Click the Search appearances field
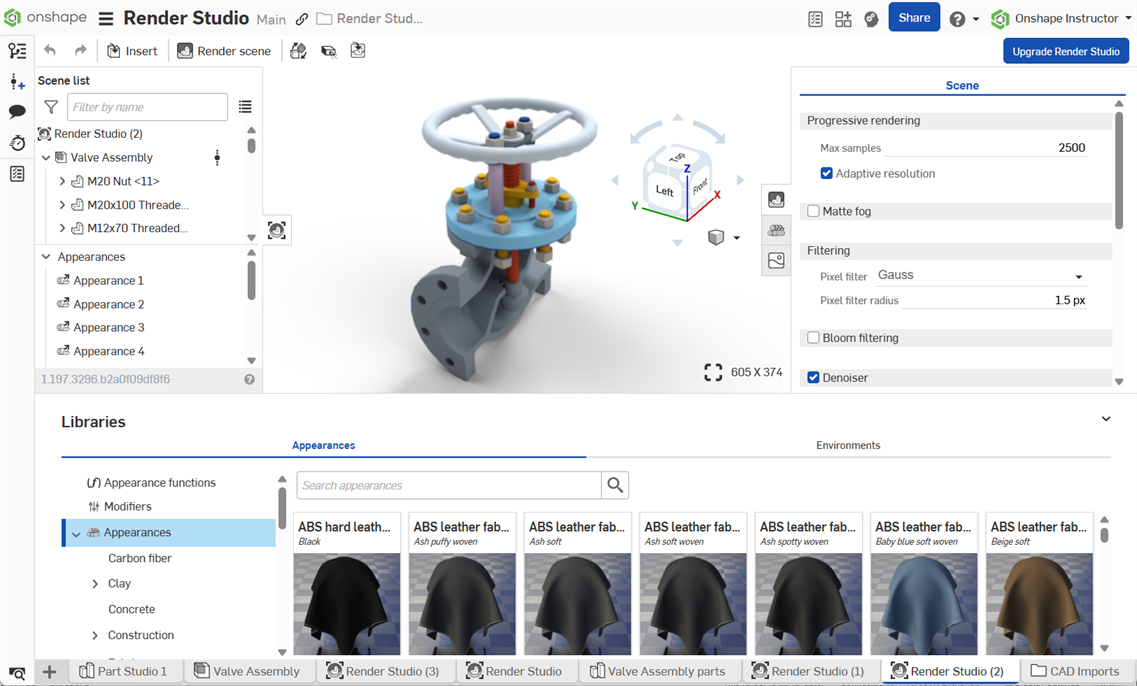This screenshot has width=1137, height=686. point(449,485)
